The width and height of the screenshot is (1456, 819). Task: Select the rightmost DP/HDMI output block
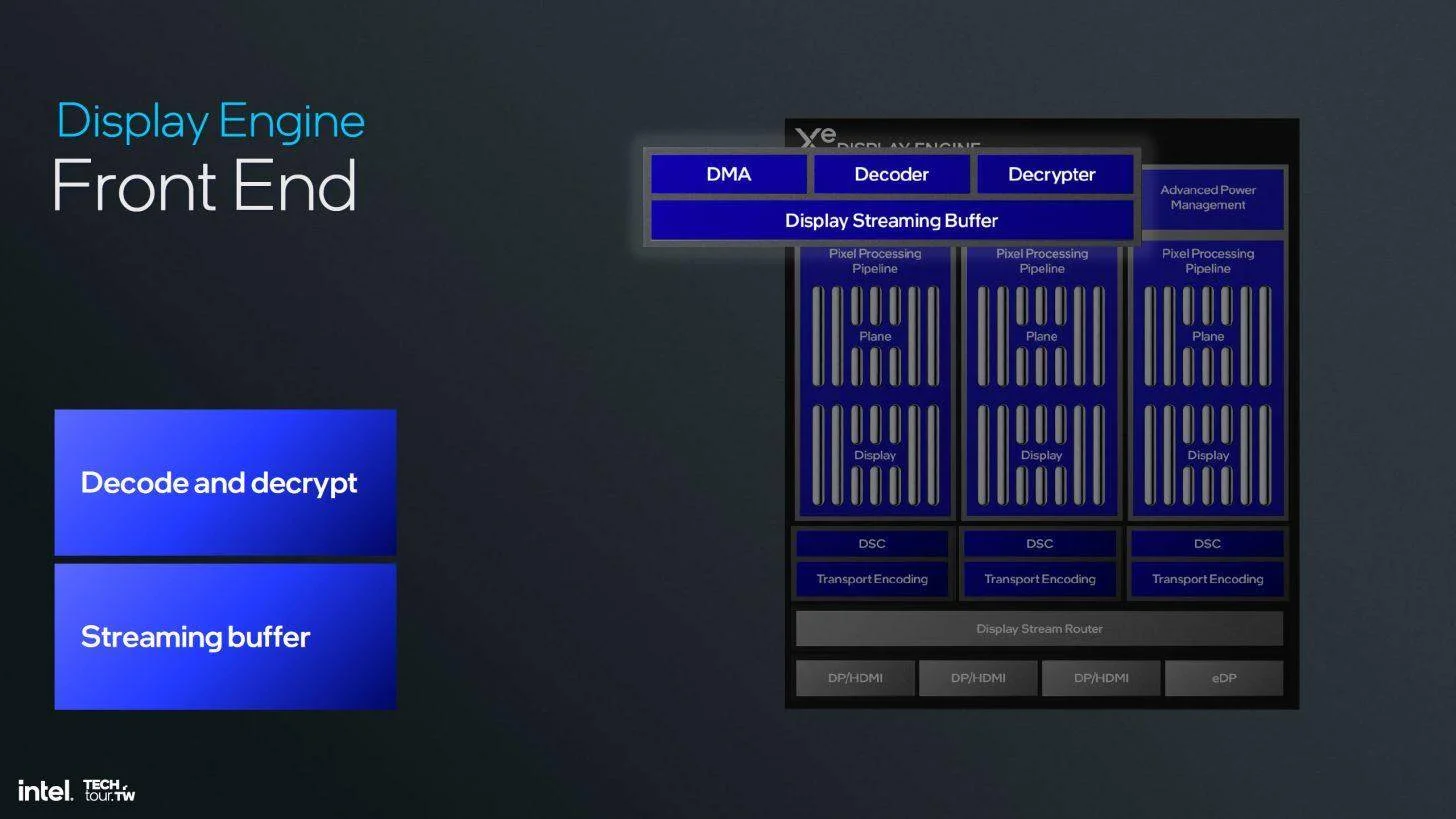(1101, 678)
